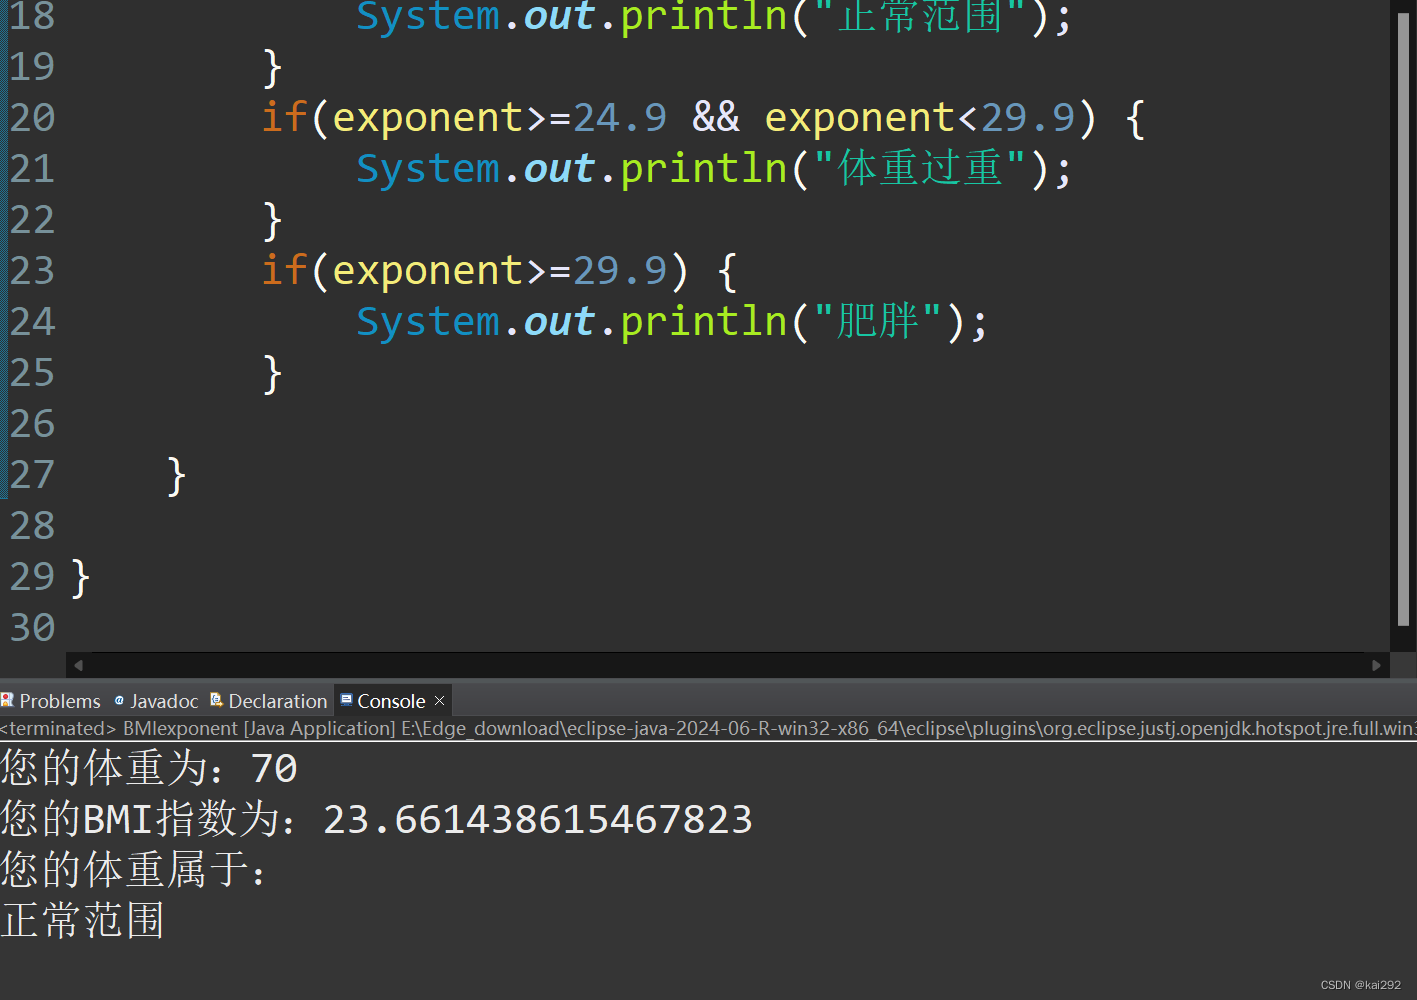Click console result "正常范围"
Screen dimensions: 1417x1000
point(83,921)
